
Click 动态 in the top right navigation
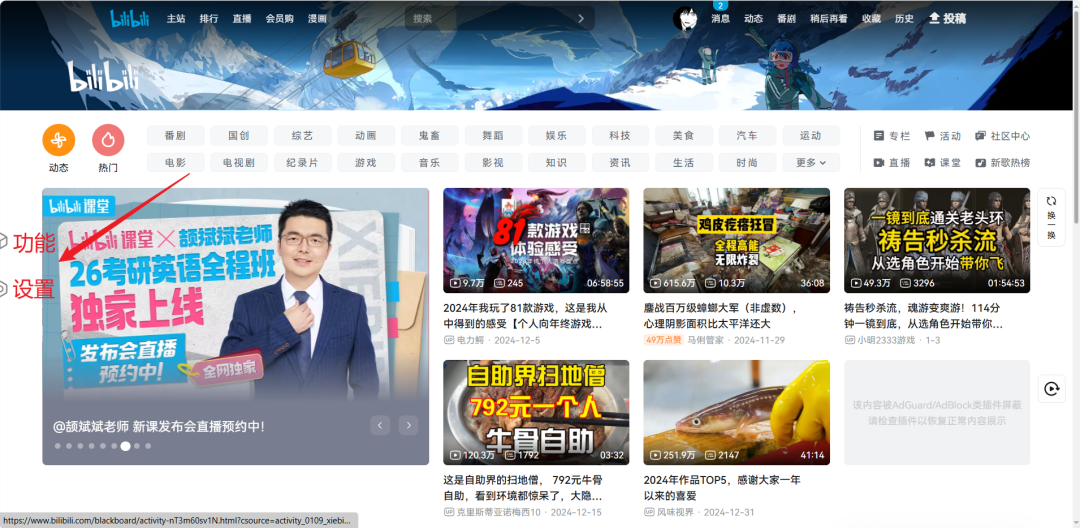754,19
